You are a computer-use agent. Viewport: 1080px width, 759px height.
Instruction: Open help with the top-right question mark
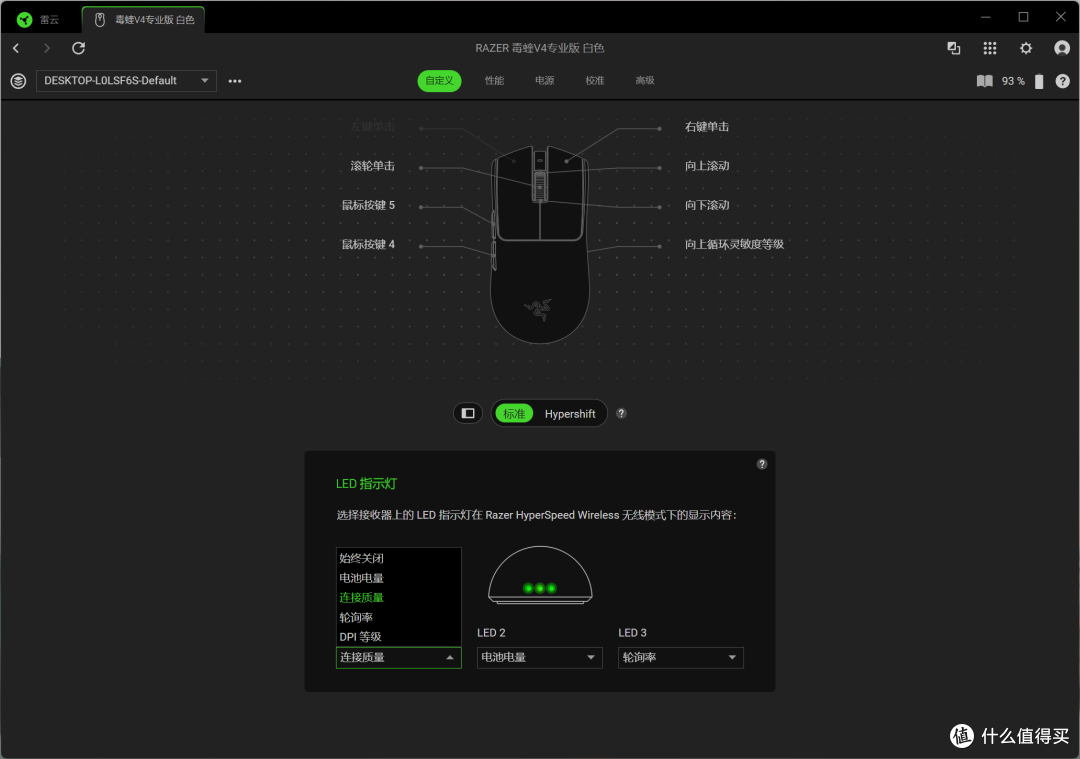coord(1062,81)
